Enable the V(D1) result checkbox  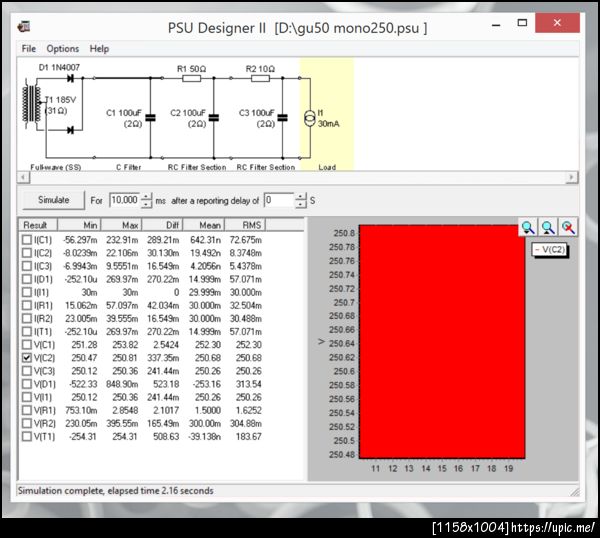point(26,384)
